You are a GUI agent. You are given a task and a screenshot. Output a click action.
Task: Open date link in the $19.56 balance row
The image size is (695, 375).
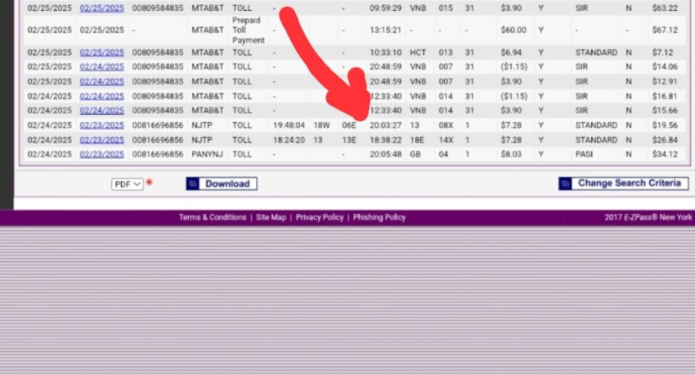102,125
